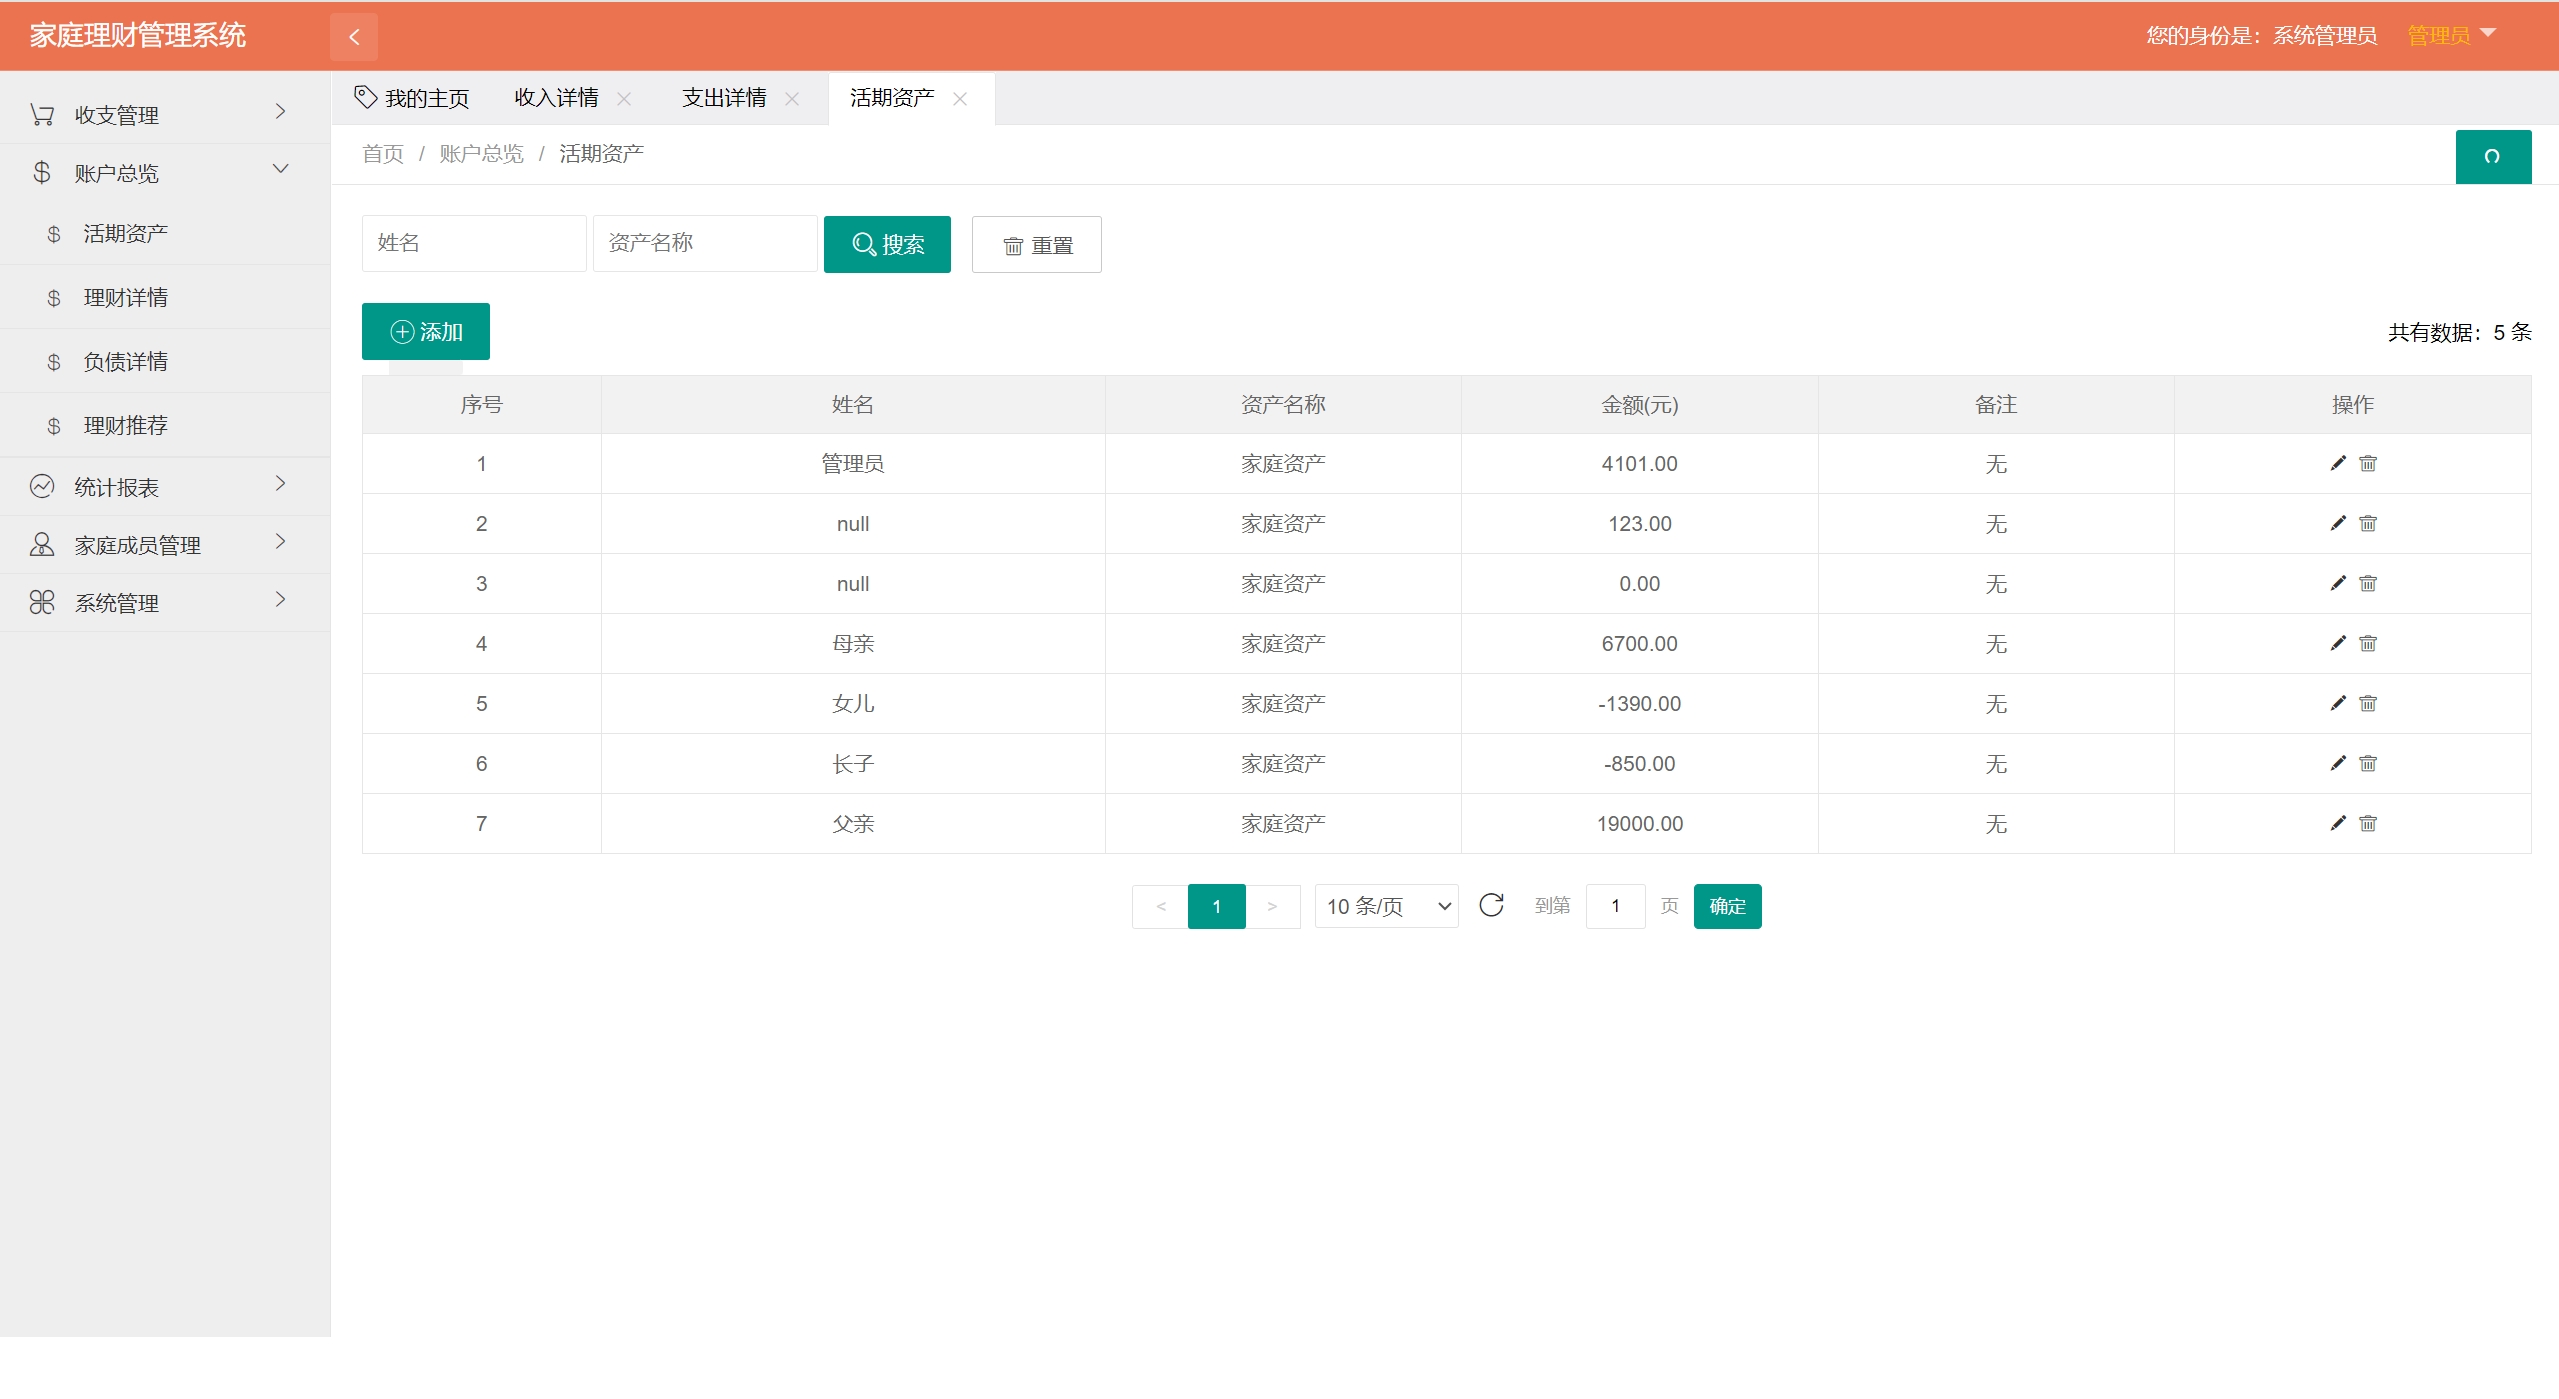Click the 姓名 search input field
This screenshot has width=2559, height=1399.
pos(473,243)
